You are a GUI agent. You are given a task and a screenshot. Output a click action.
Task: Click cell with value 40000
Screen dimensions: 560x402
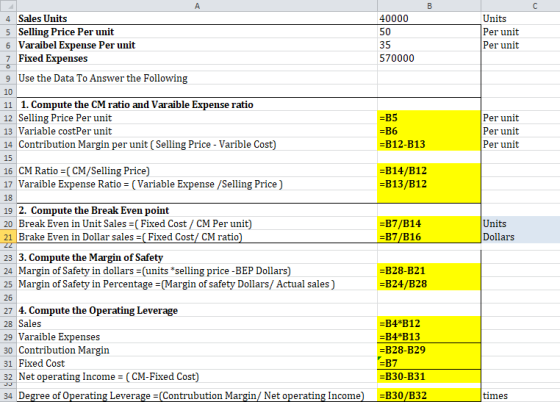(429, 18)
